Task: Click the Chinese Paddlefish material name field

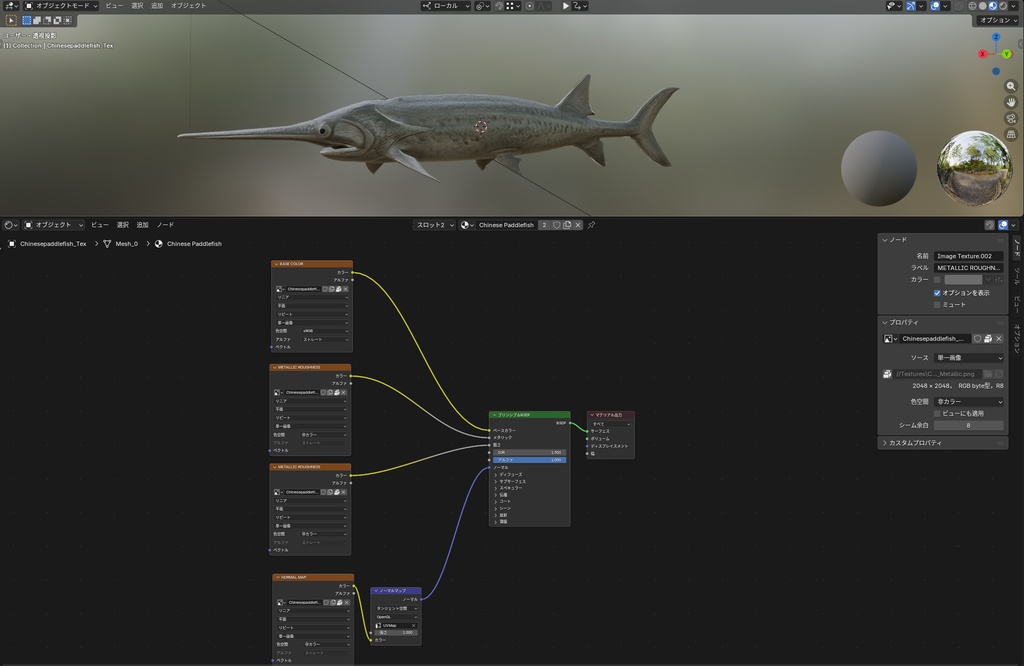Action: click(506, 225)
